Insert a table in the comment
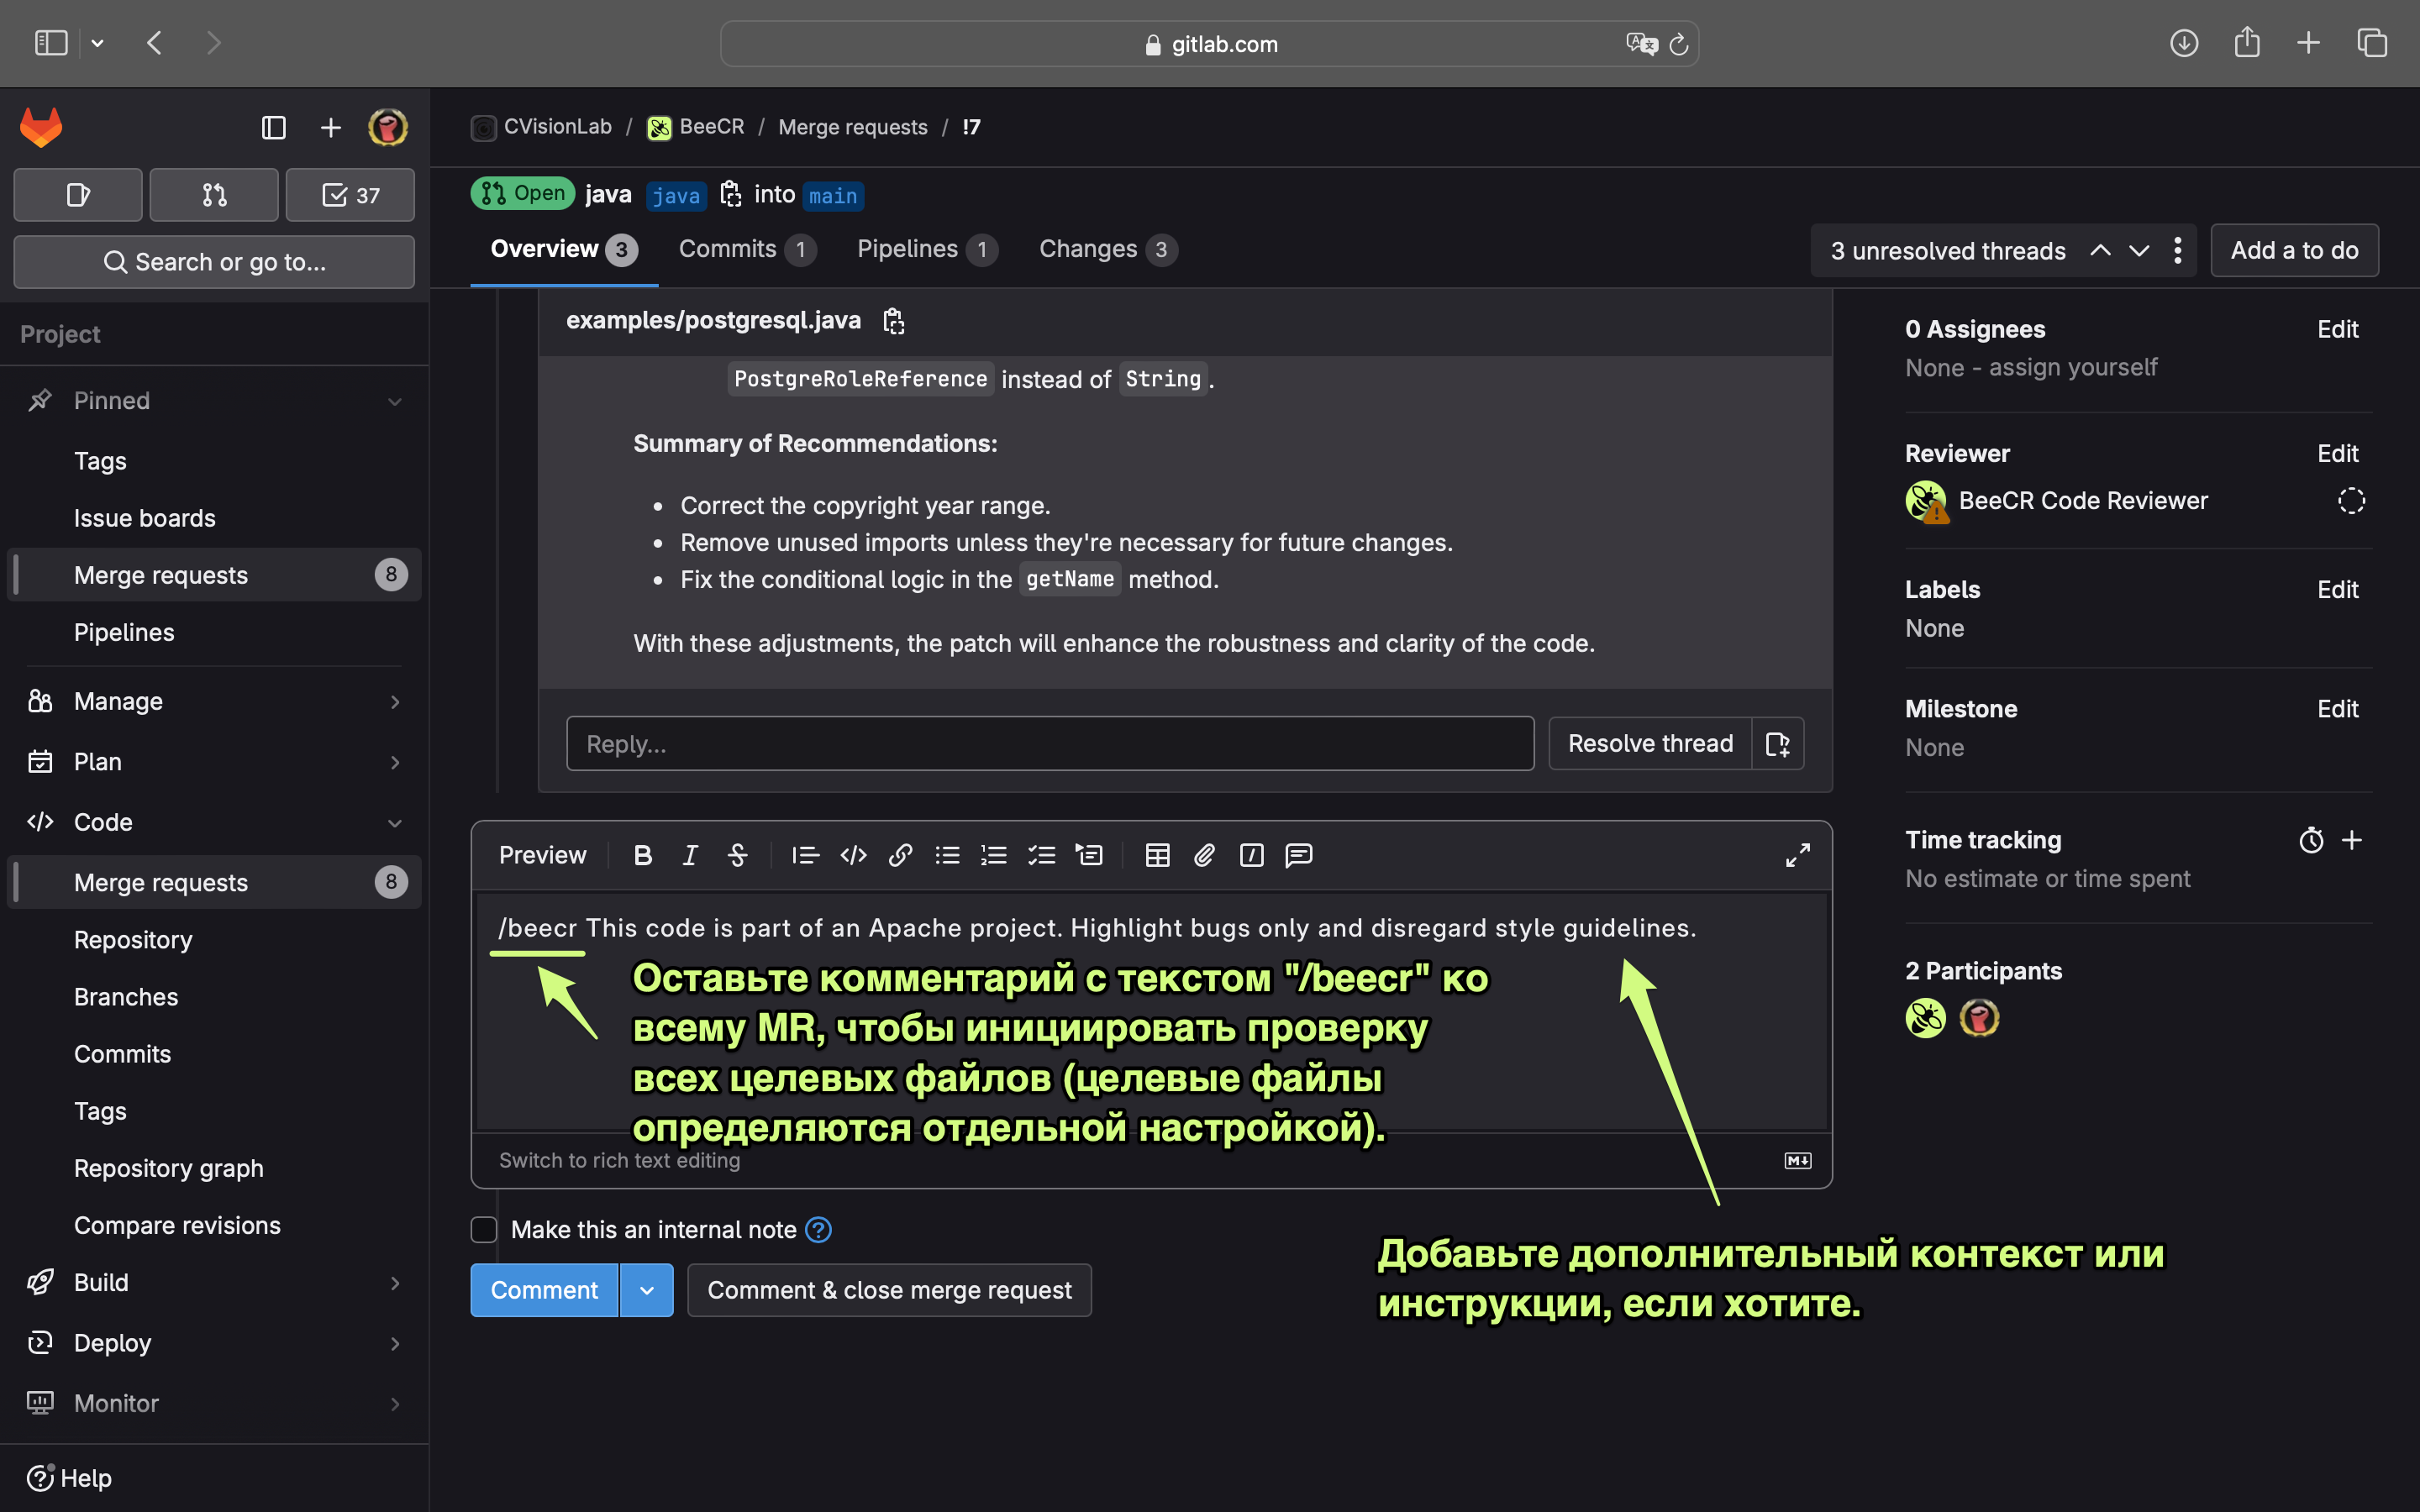The width and height of the screenshot is (2420, 1512). tap(1157, 855)
